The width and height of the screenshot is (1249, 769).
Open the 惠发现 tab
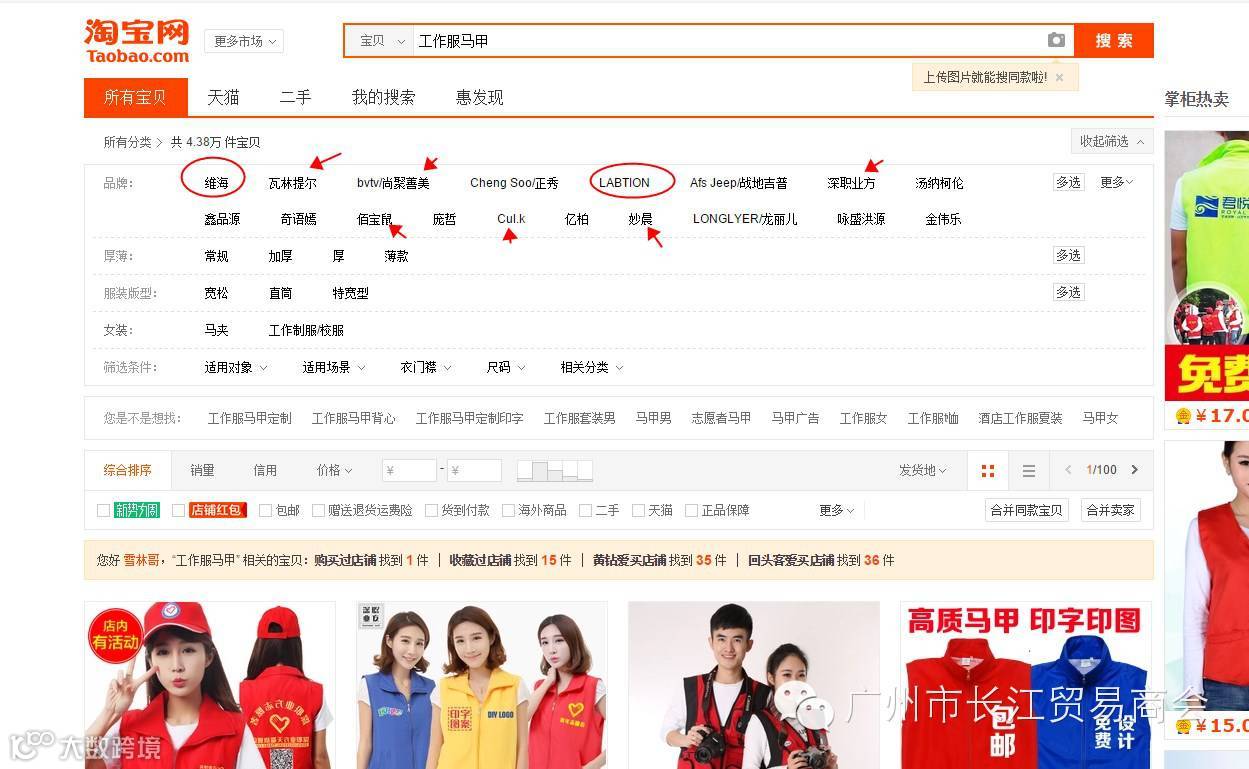coord(480,97)
